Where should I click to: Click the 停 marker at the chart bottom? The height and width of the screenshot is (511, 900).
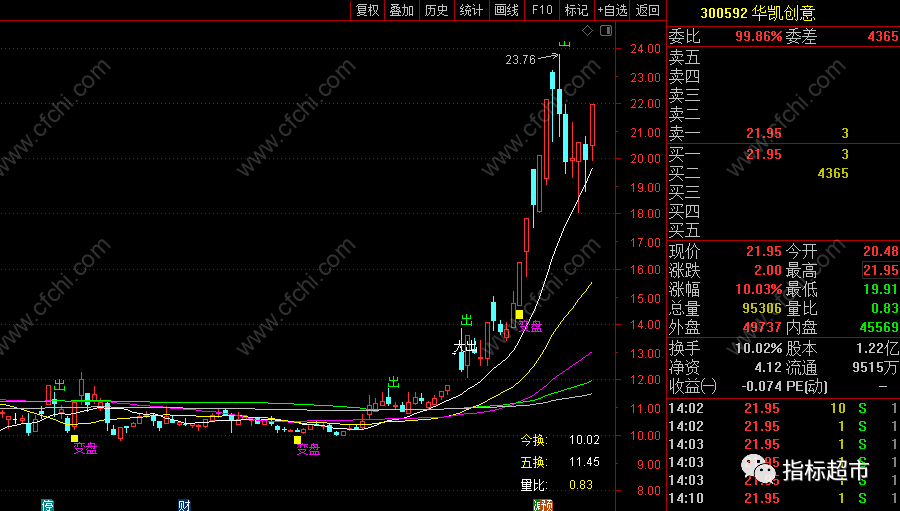[47, 505]
